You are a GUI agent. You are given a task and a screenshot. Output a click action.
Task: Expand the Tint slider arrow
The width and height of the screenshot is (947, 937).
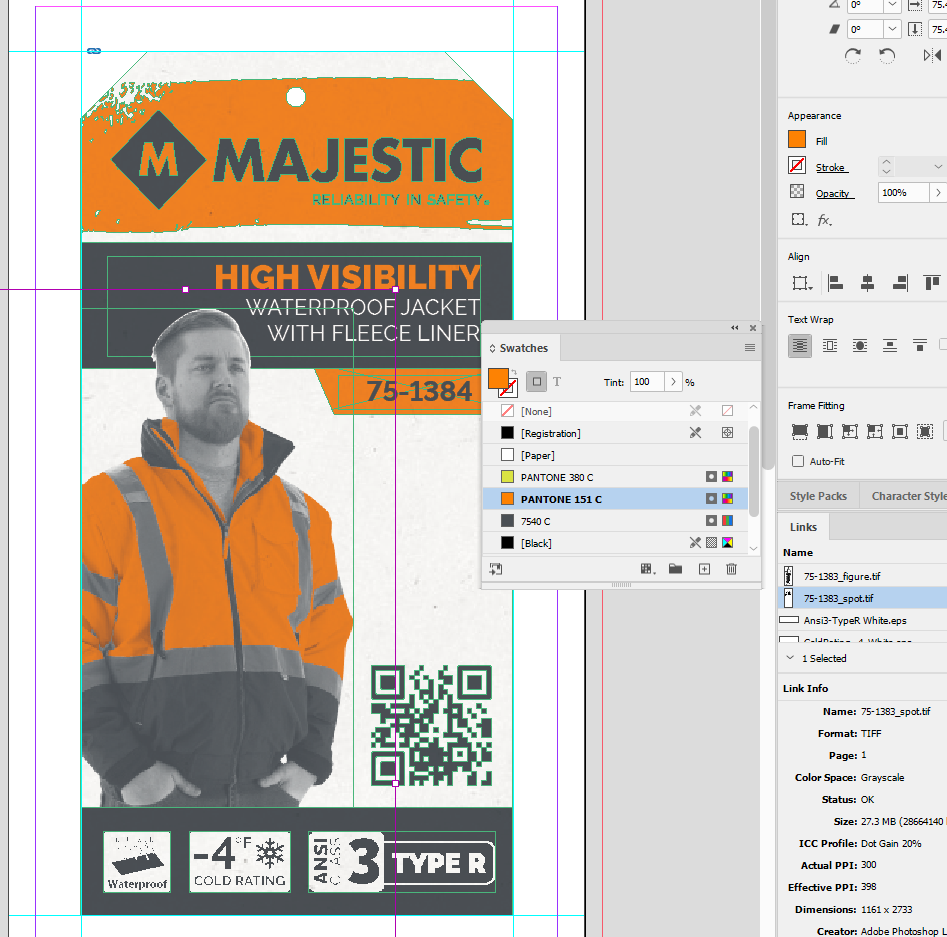click(x=673, y=382)
